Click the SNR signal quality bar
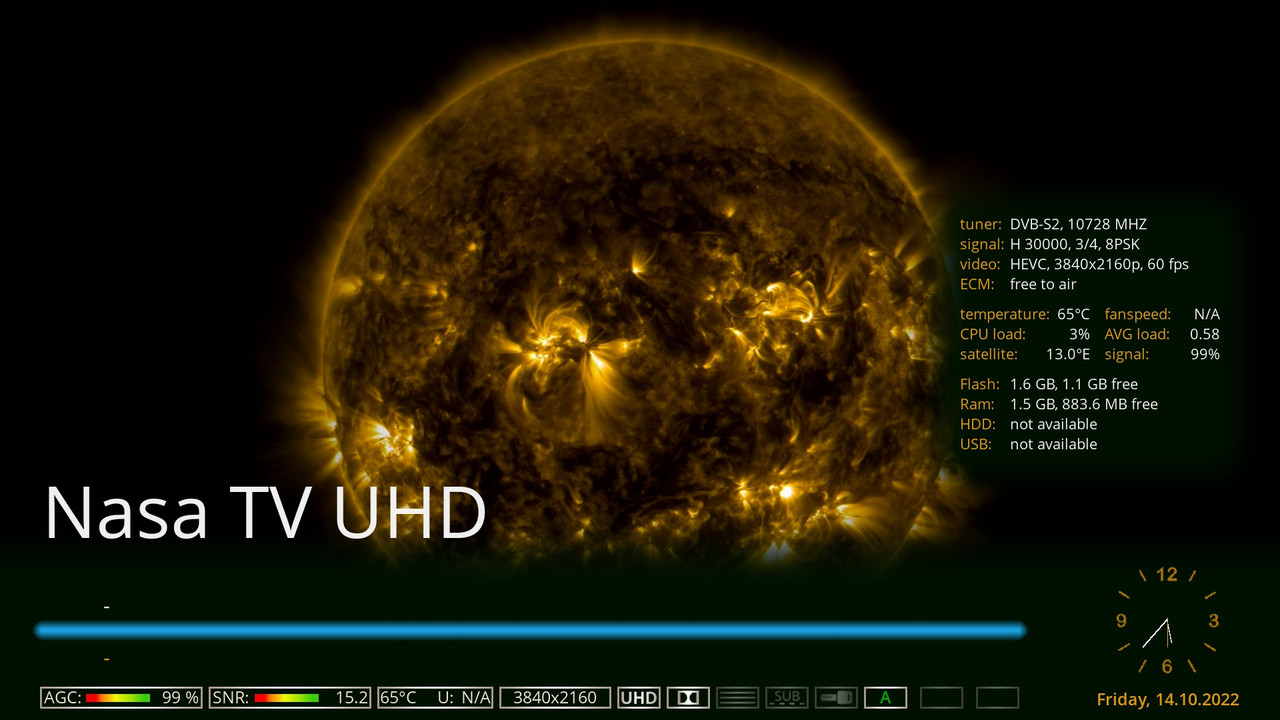 point(287,698)
